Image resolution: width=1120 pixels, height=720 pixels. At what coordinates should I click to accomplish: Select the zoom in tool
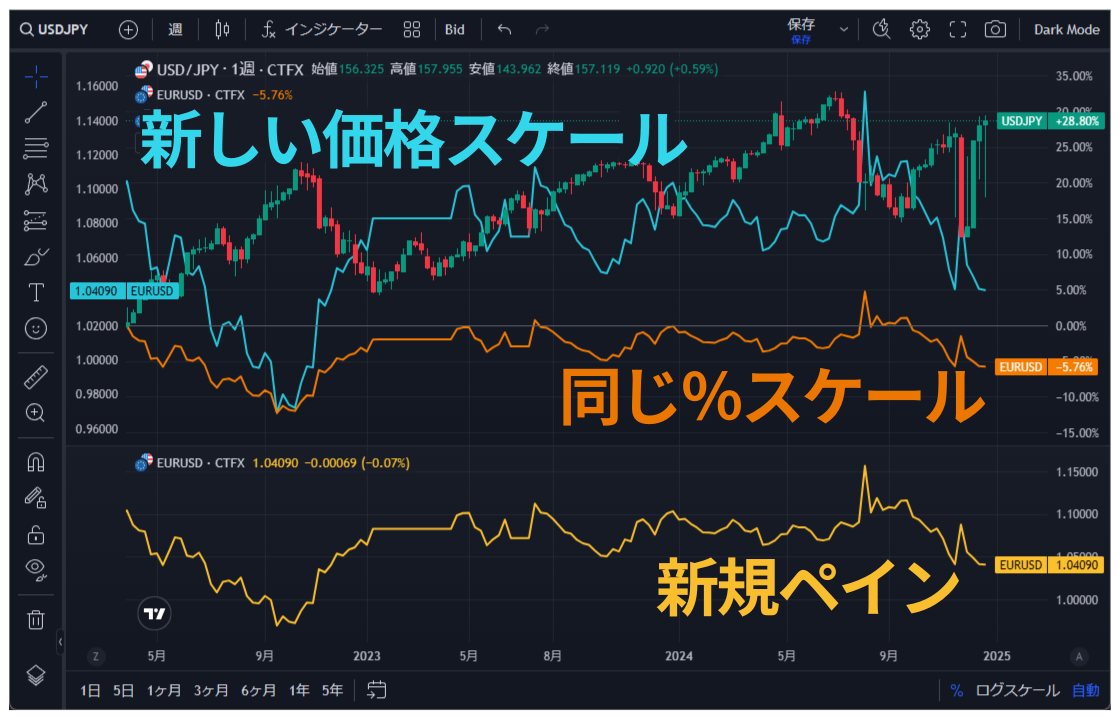(x=36, y=413)
